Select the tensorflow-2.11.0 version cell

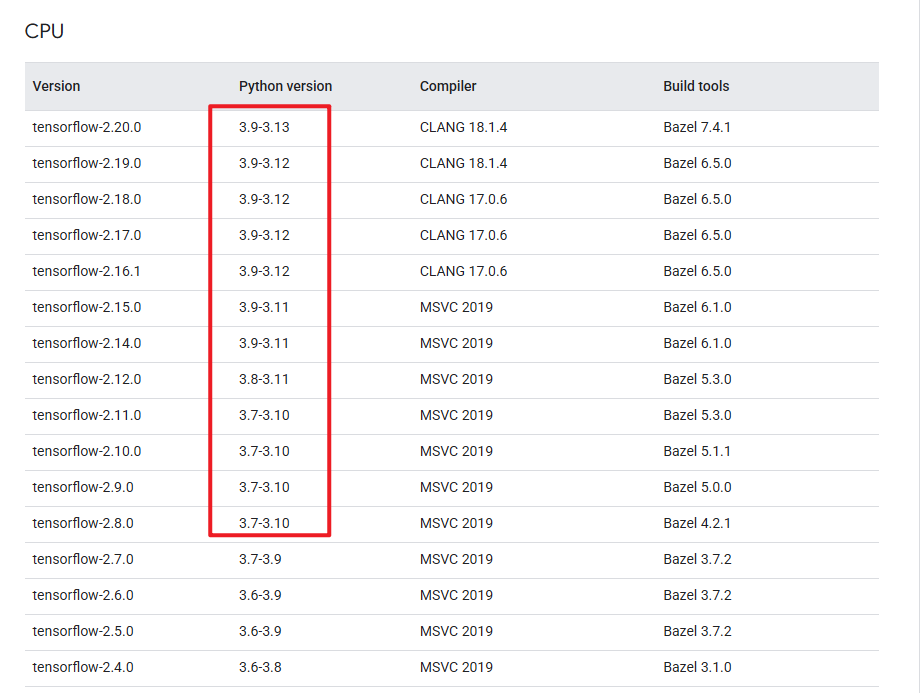click(87, 415)
